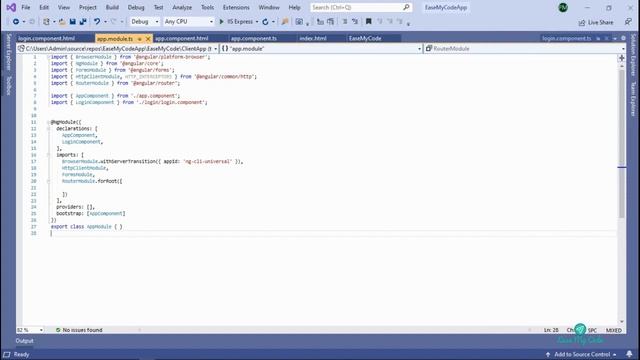
Task: Save the current file using the floppy icon
Action: tap(73, 22)
